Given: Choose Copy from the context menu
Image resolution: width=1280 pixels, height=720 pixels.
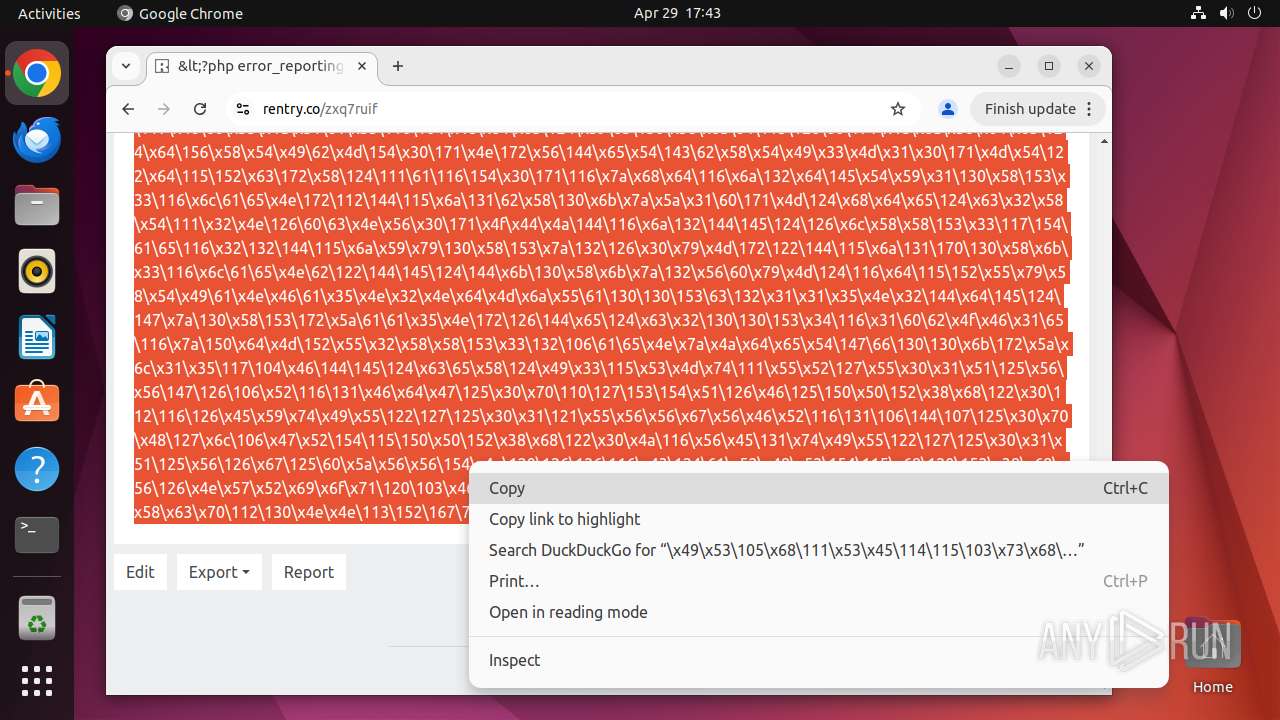Looking at the screenshot, I should [818, 488].
